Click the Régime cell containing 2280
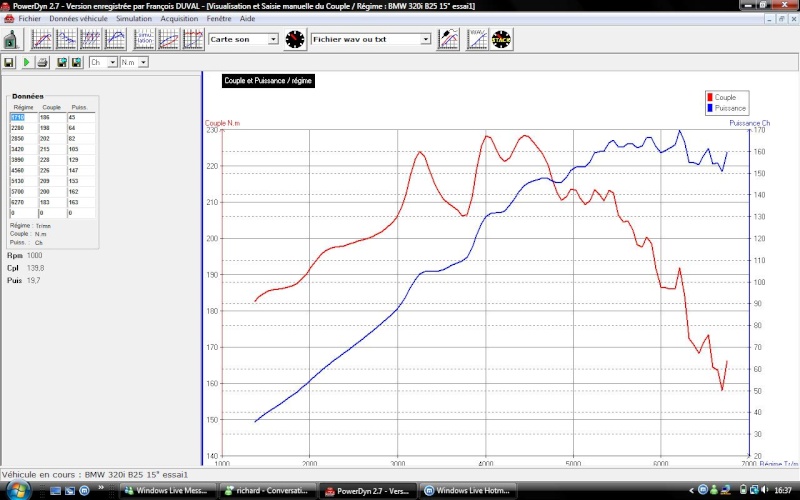Screen dimensions: 800x500 pos(23,128)
